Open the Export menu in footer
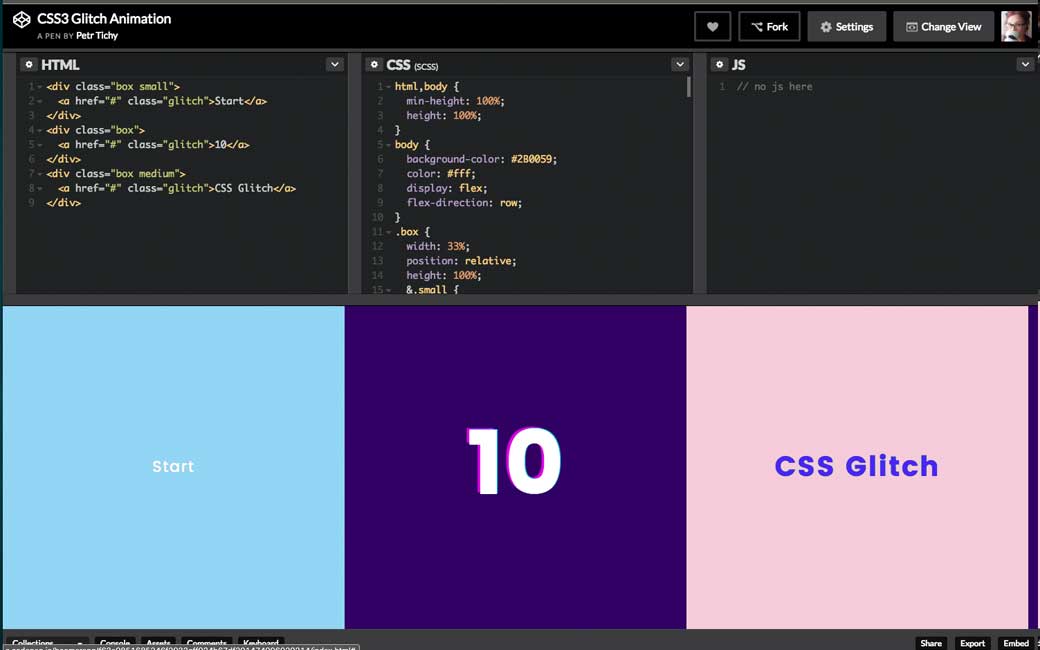The image size is (1040, 650). point(972,643)
